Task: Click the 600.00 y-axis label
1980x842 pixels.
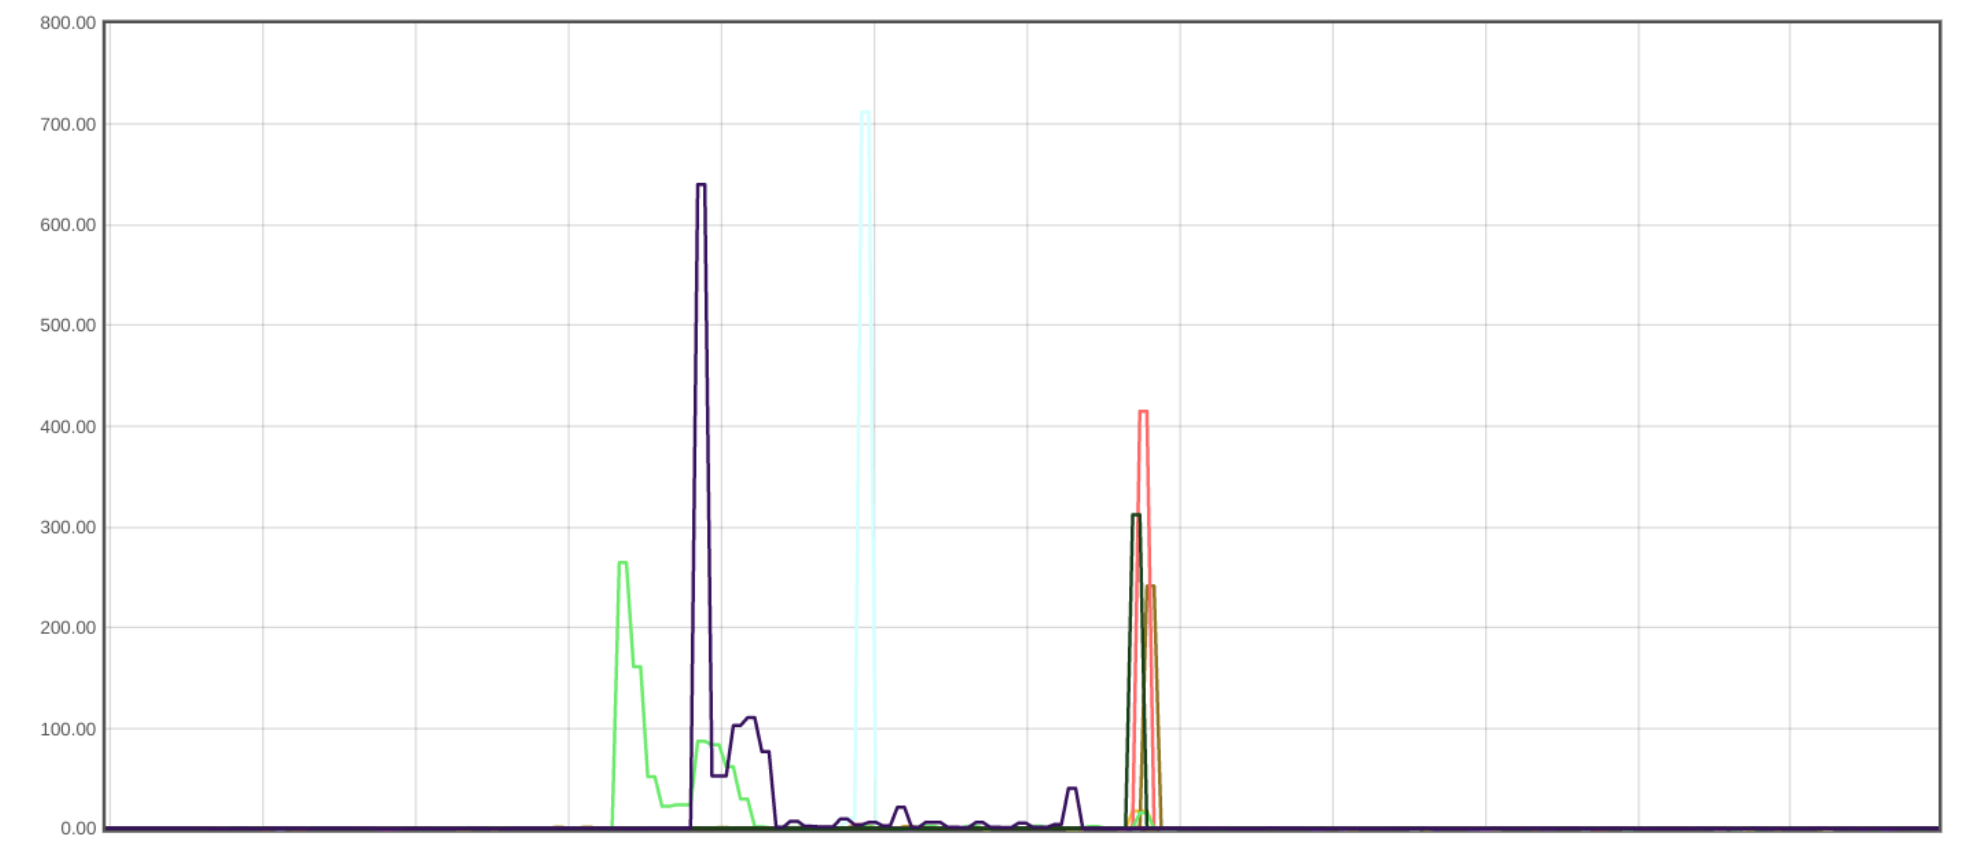Action: tap(68, 225)
